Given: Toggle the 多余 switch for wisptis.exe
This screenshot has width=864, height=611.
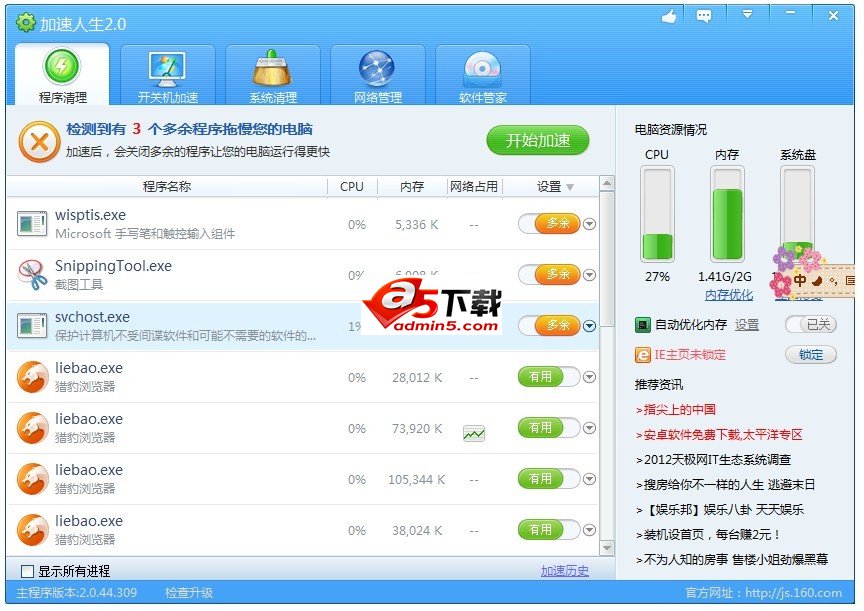Looking at the screenshot, I should pyautogui.click(x=549, y=224).
